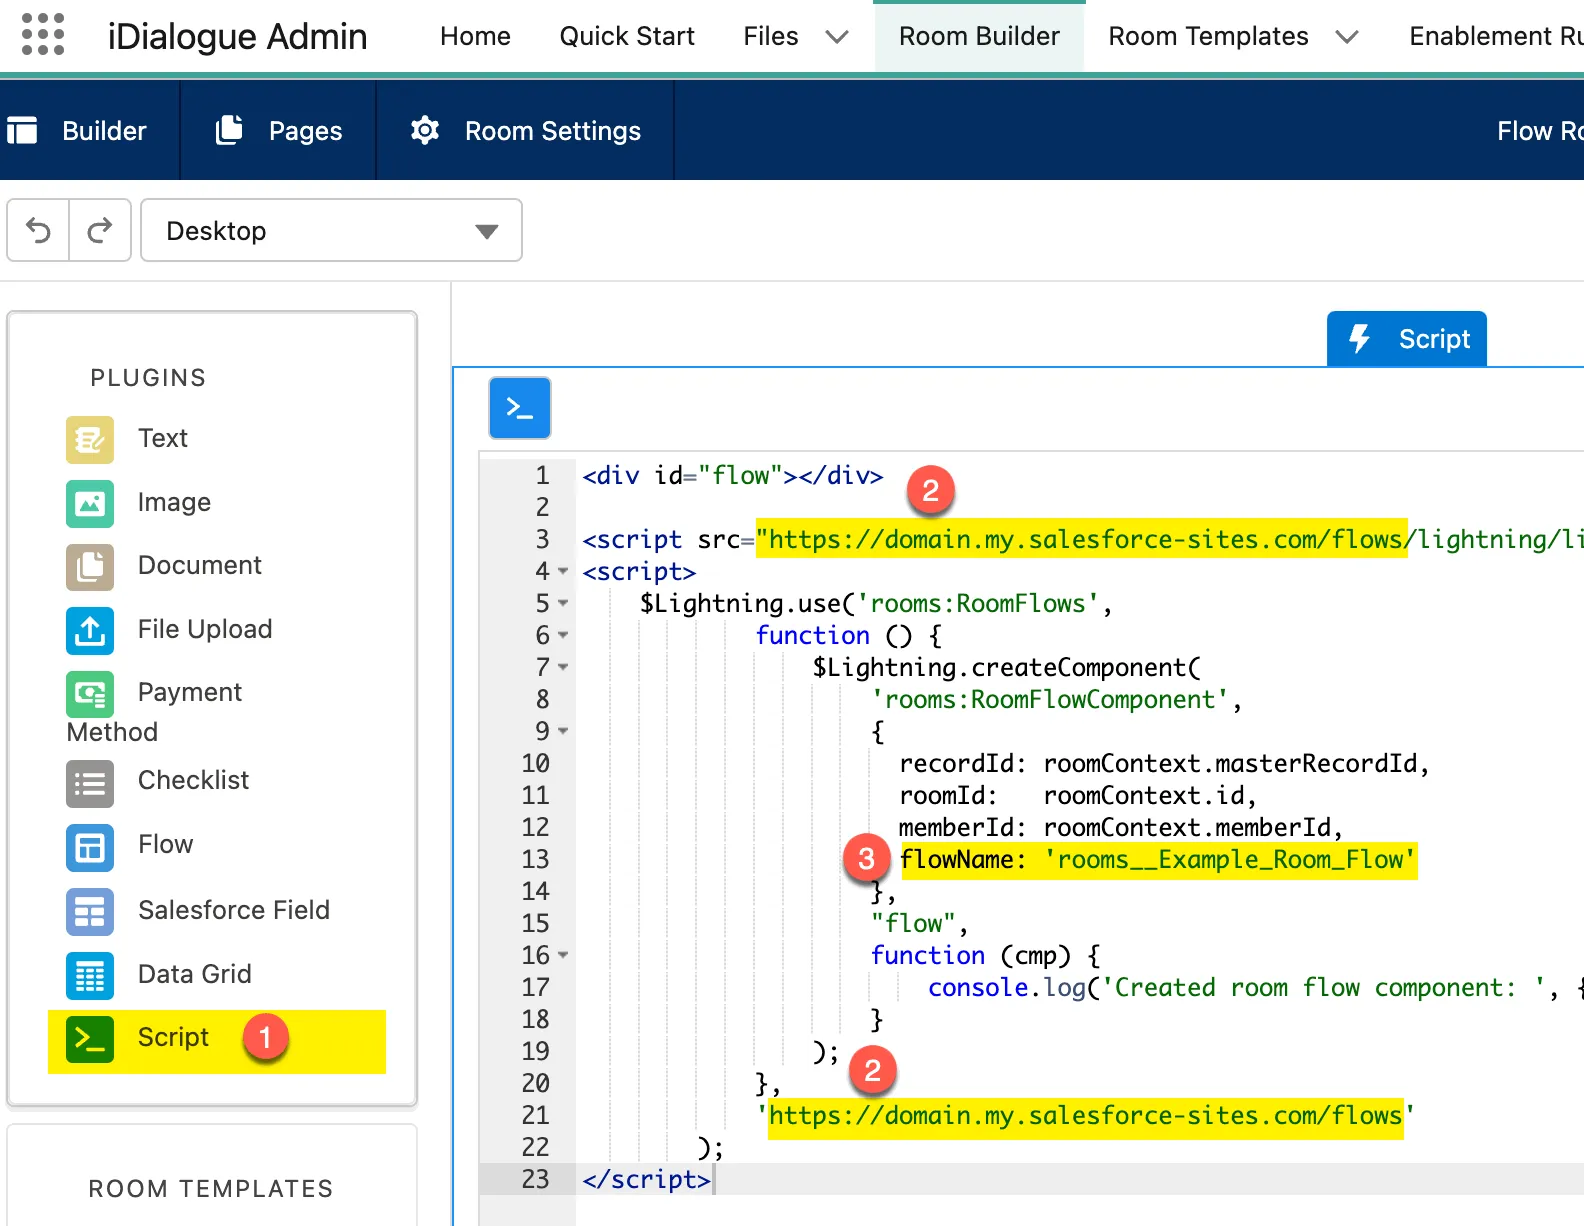Place cursor on the console.log line
The height and width of the screenshot is (1226, 1584).
tap(1255, 988)
